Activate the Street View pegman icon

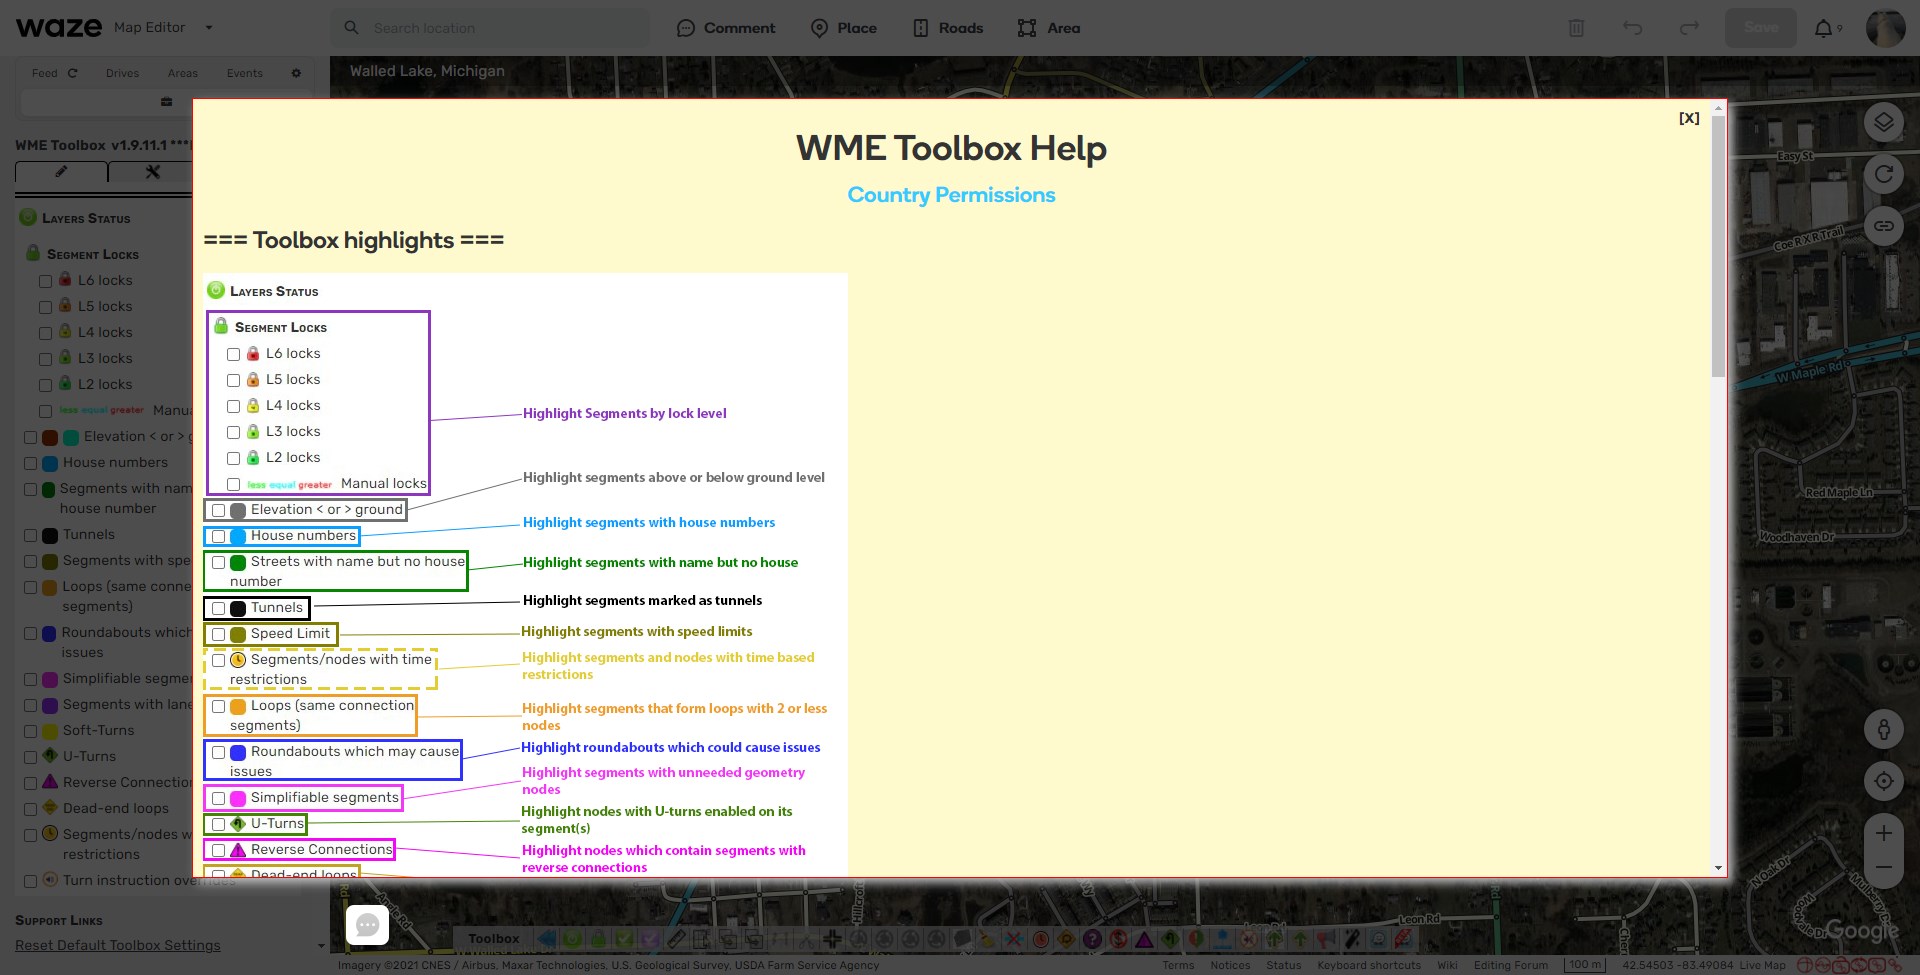click(x=1883, y=729)
